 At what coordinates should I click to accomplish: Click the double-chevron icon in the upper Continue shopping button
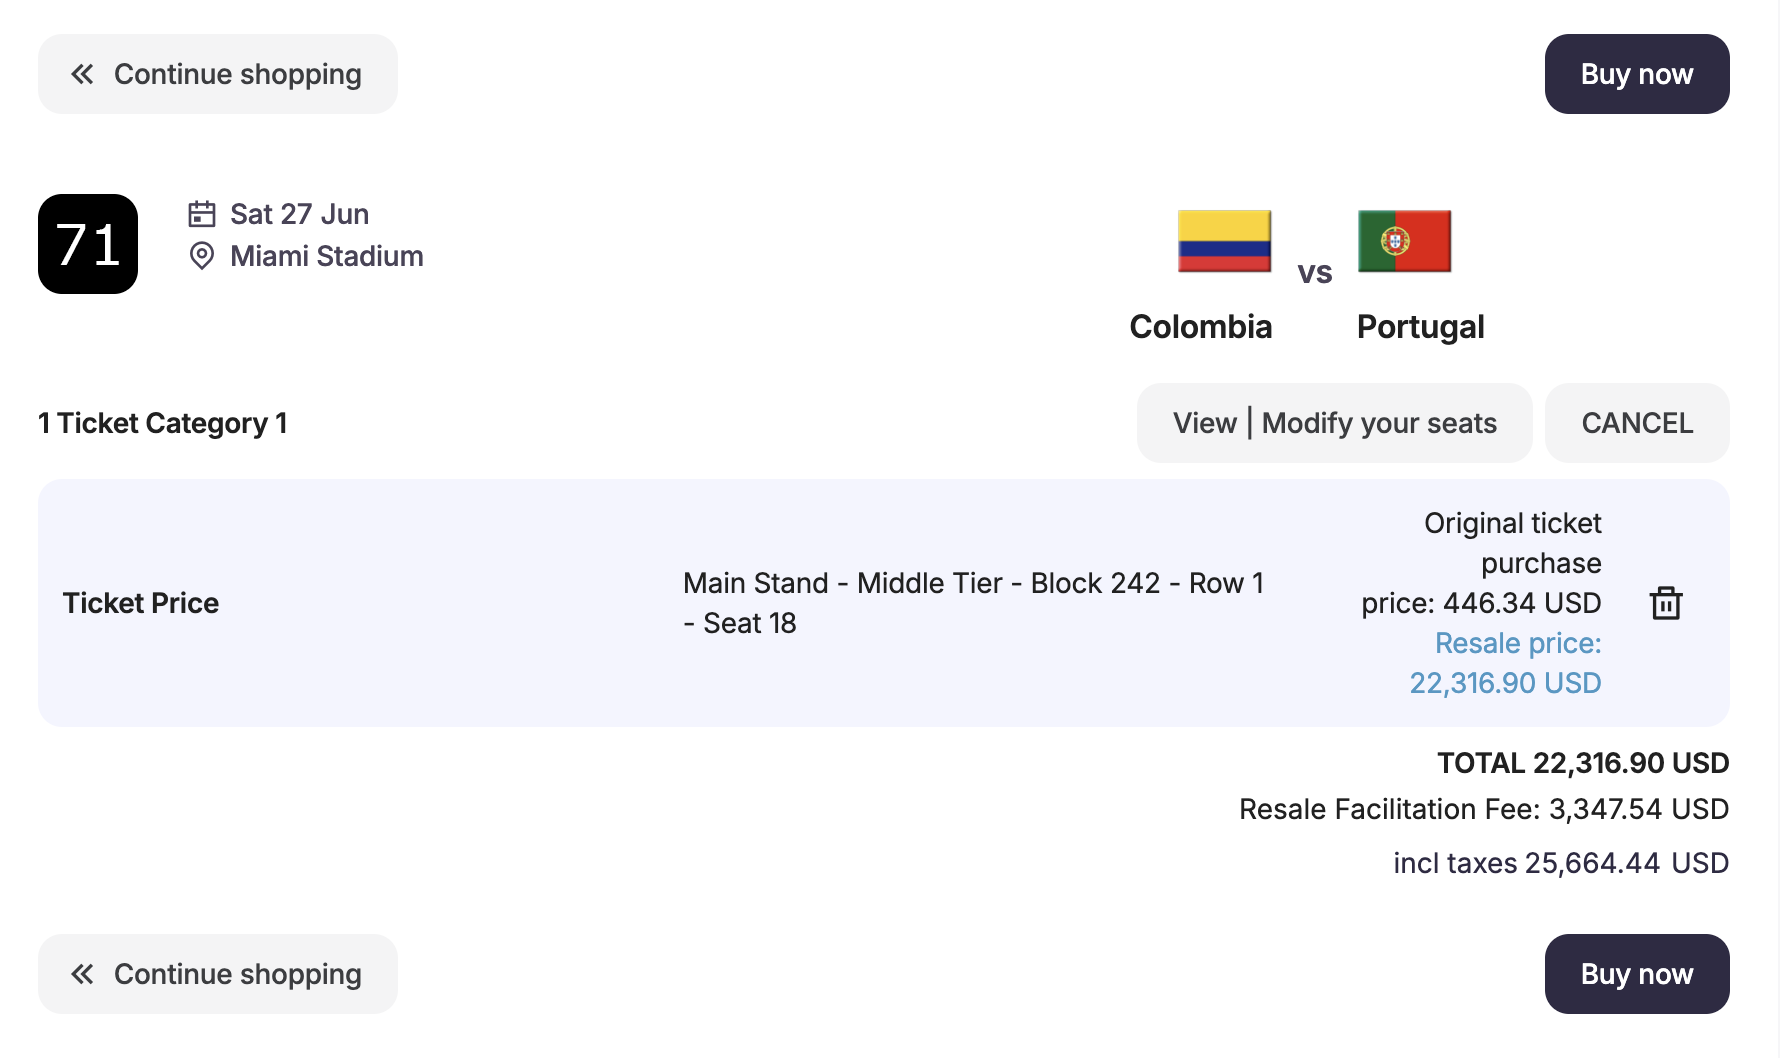pyautogui.click(x=82, y=74)
